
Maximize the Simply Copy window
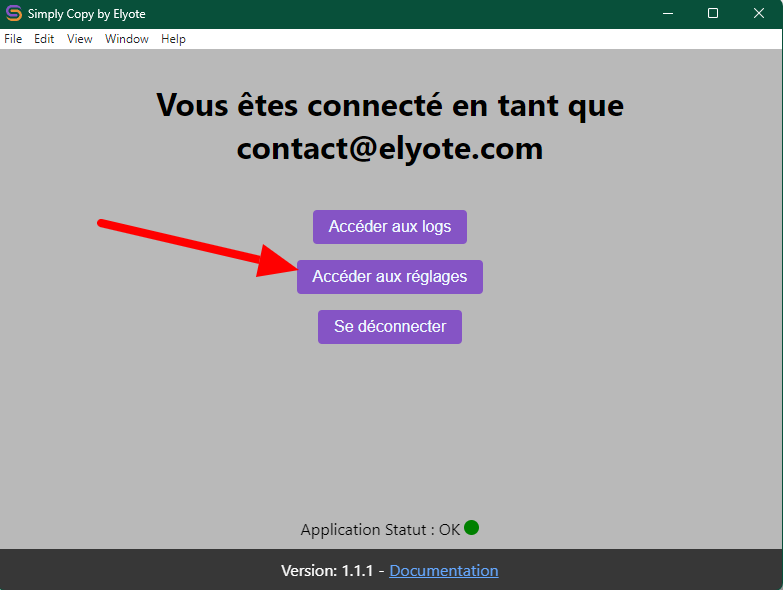coord(713,13)
